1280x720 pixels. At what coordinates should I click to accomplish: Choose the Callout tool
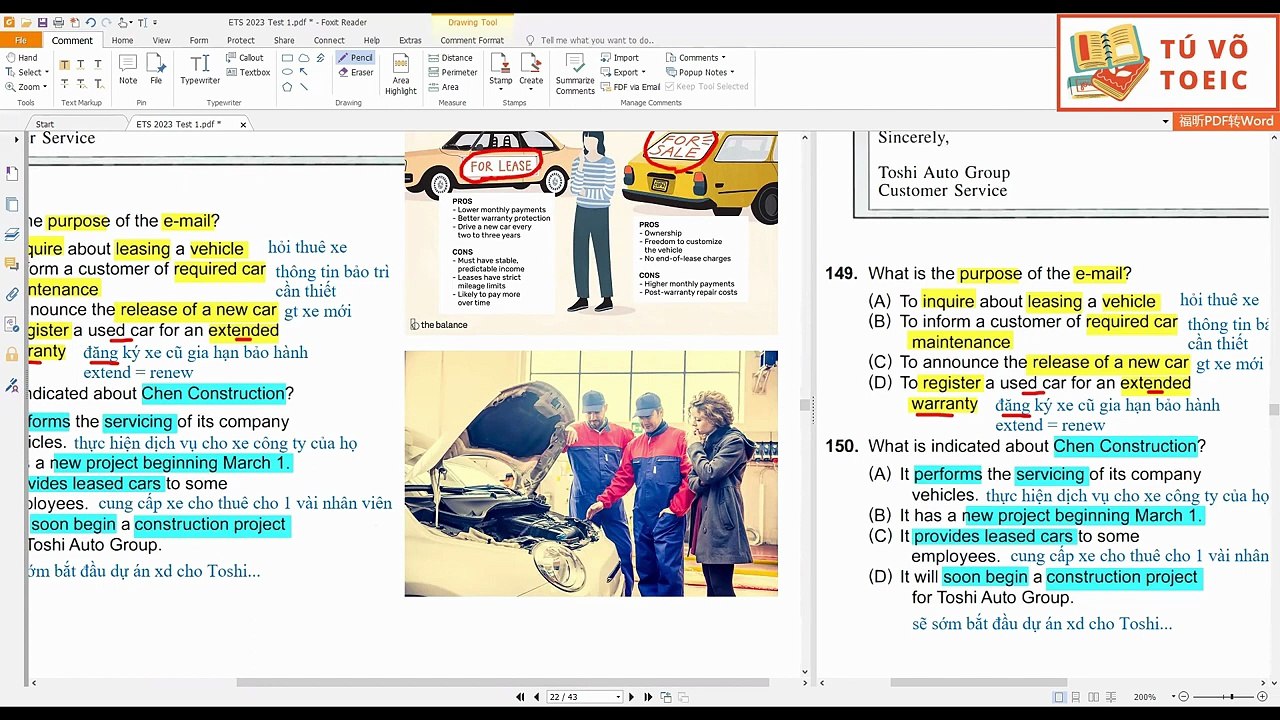coord(245,58)
